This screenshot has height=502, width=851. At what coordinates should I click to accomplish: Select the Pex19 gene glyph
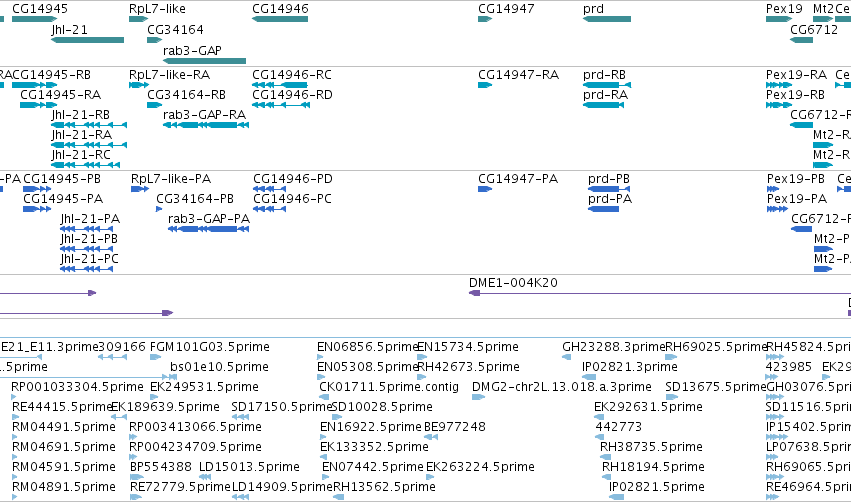tap(779, 19)
